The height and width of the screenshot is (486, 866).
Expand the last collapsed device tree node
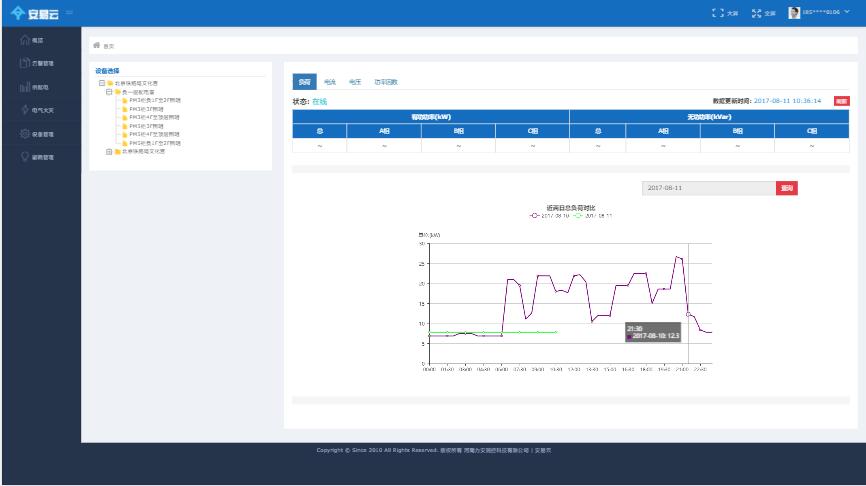[109, 151]
